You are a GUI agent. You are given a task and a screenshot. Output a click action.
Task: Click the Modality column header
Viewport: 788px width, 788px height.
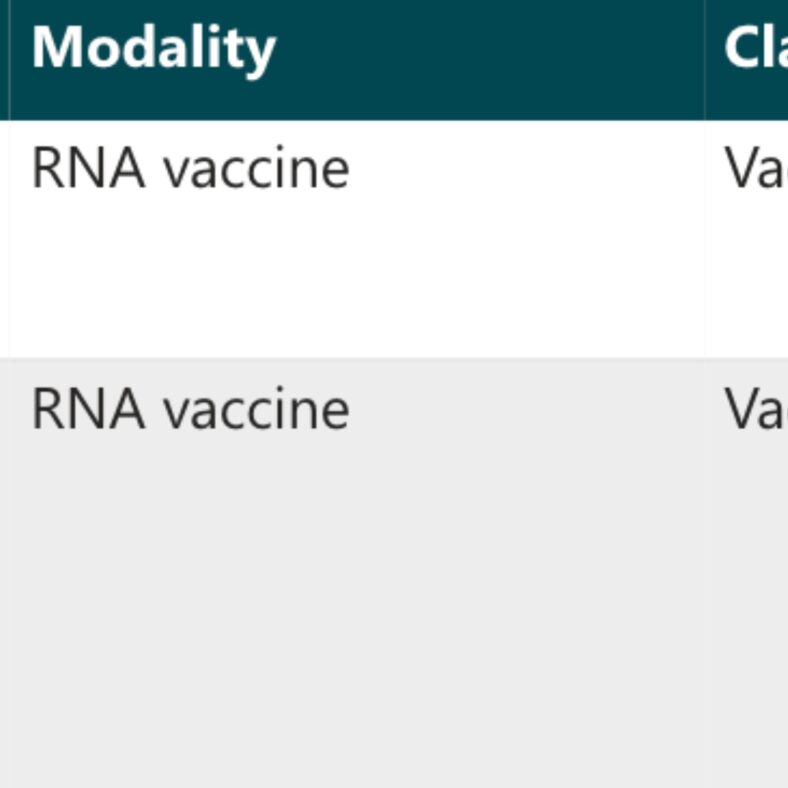(x=153, y=48)
